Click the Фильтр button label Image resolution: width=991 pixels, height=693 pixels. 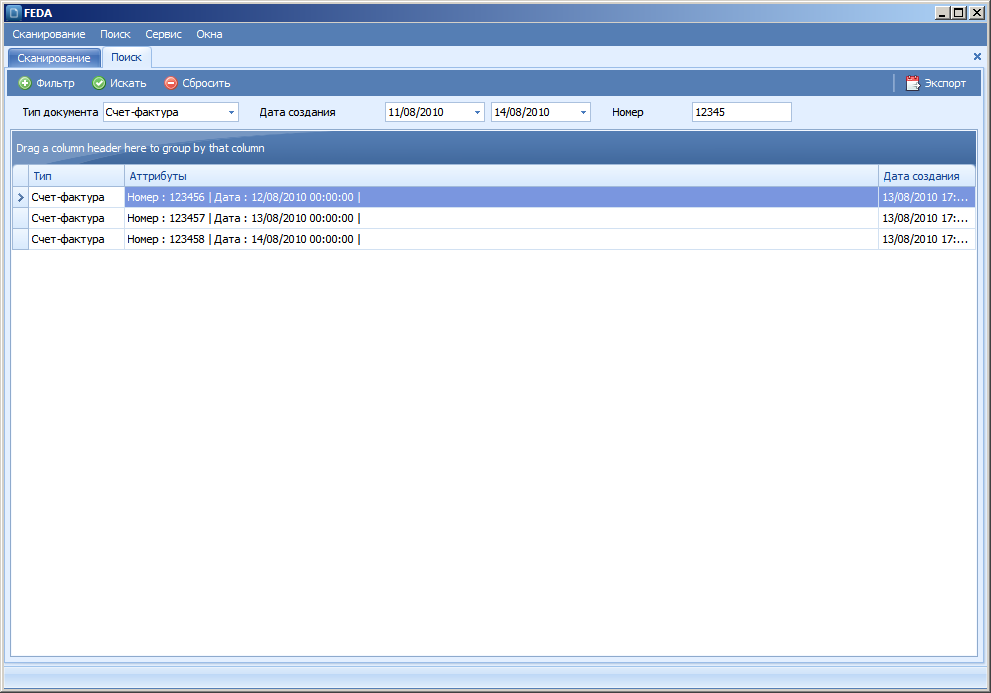[55, 83]
